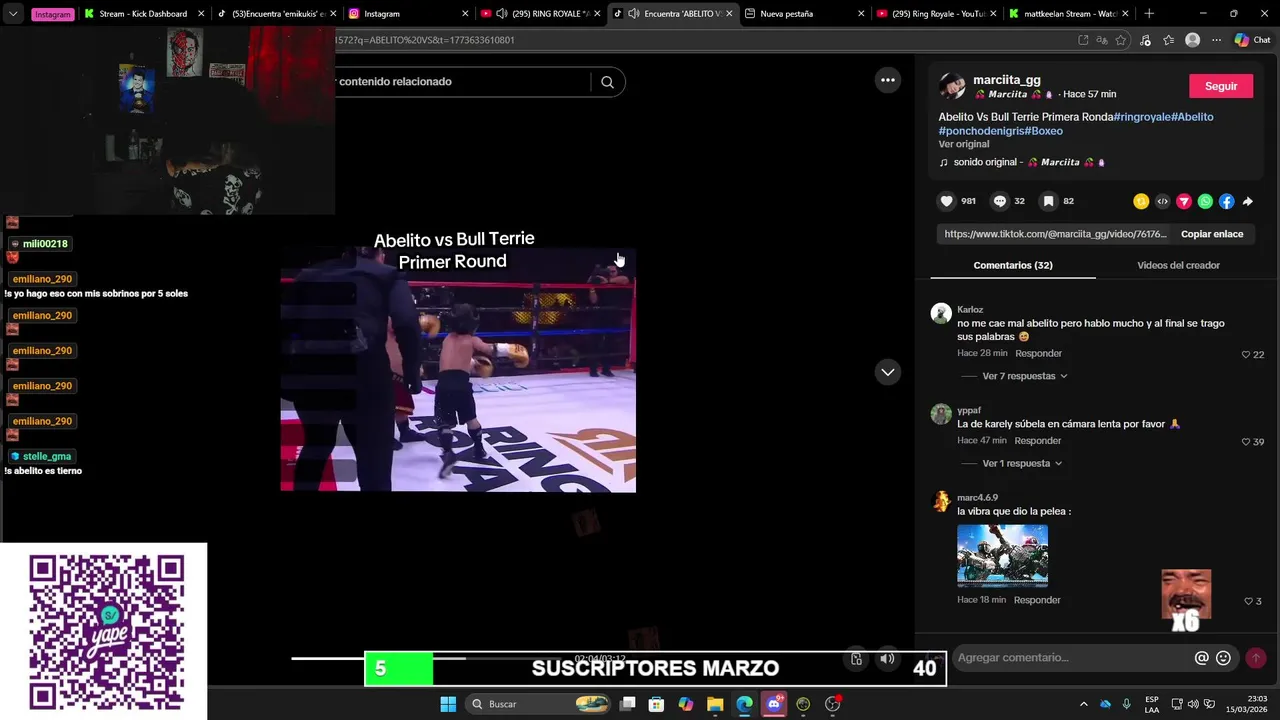Open Copilot Chat in browser toolbar
The image size is (1280, 720).
tap(1252, 40)
